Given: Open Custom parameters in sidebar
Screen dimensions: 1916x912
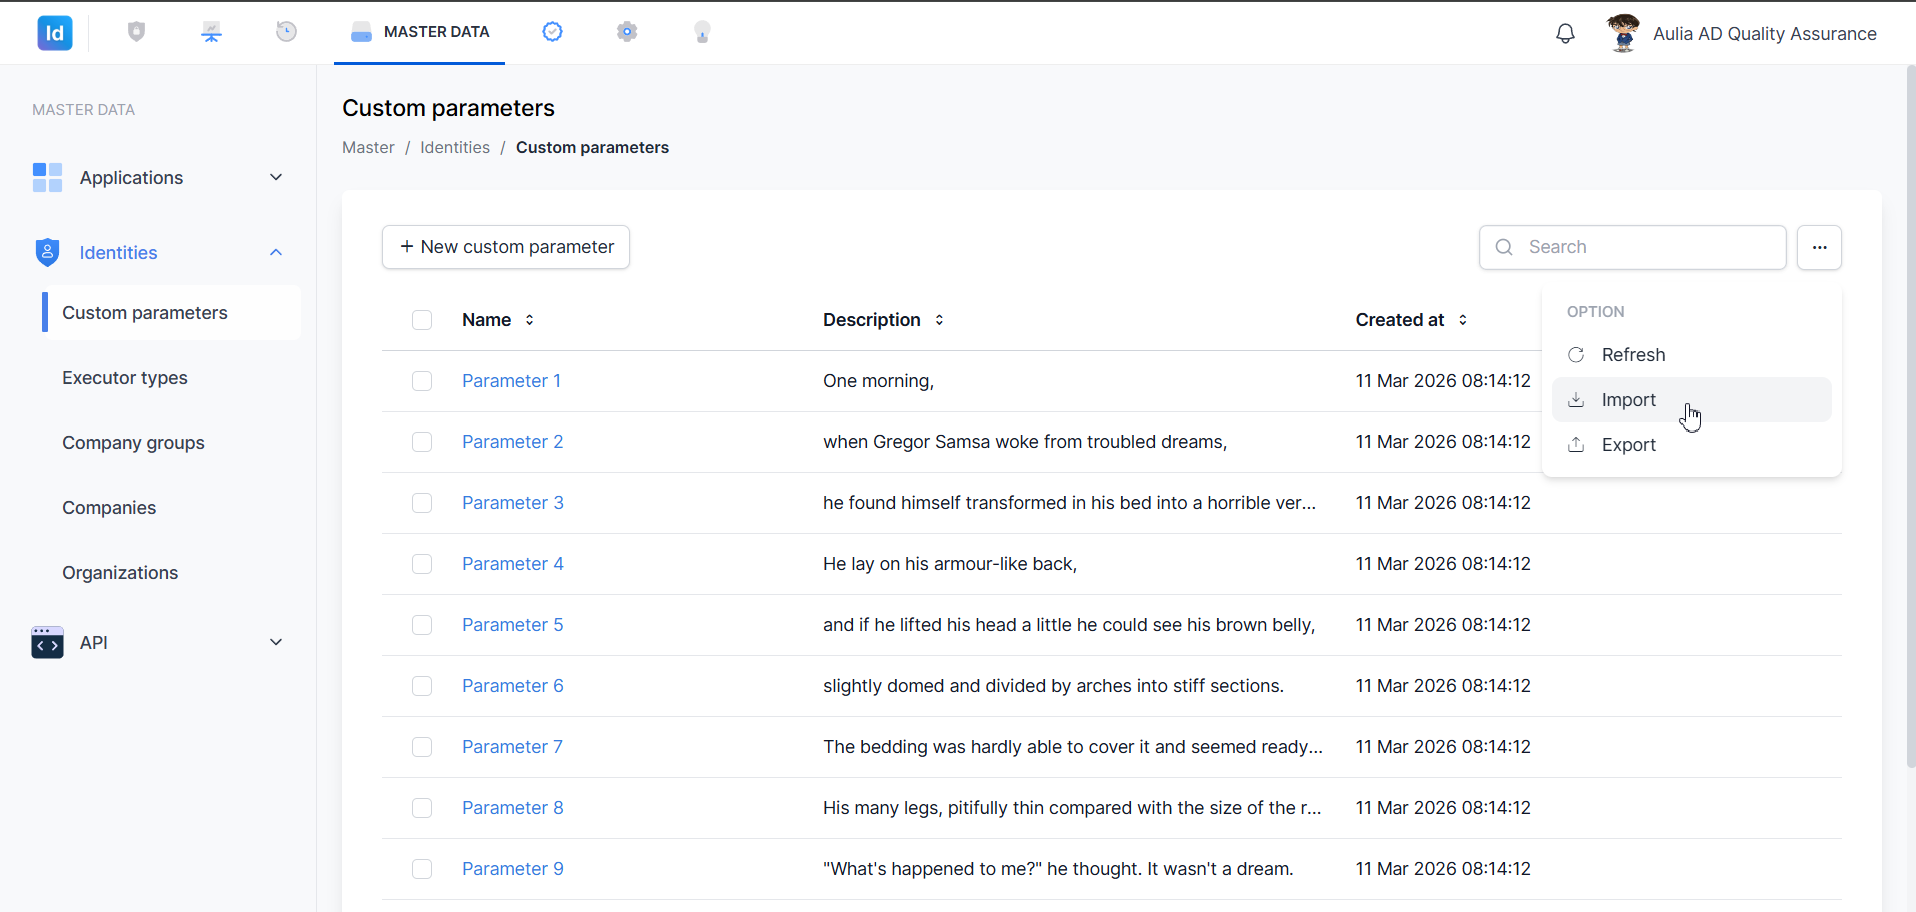Looking at the screenshot, I should (x=171, y=313).
